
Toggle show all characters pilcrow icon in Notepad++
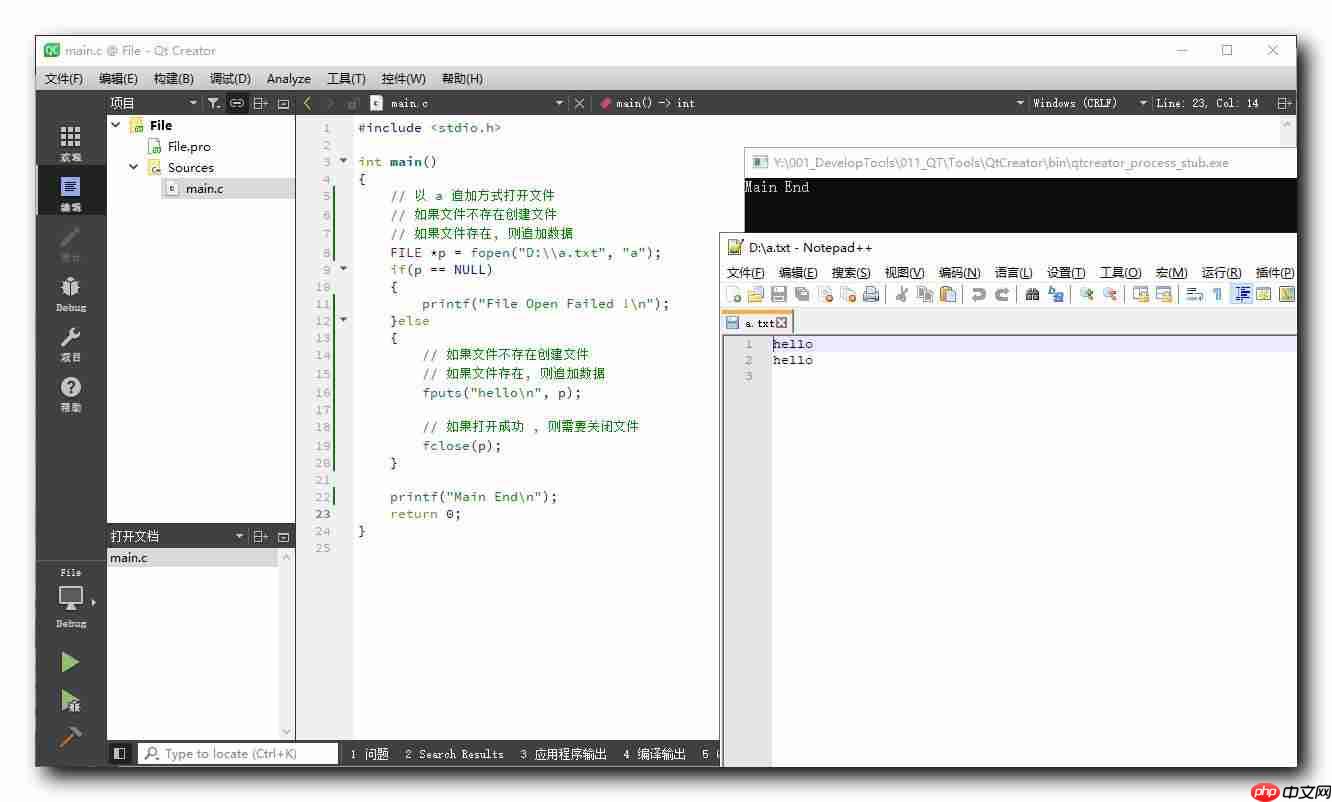click(1217, 294)
